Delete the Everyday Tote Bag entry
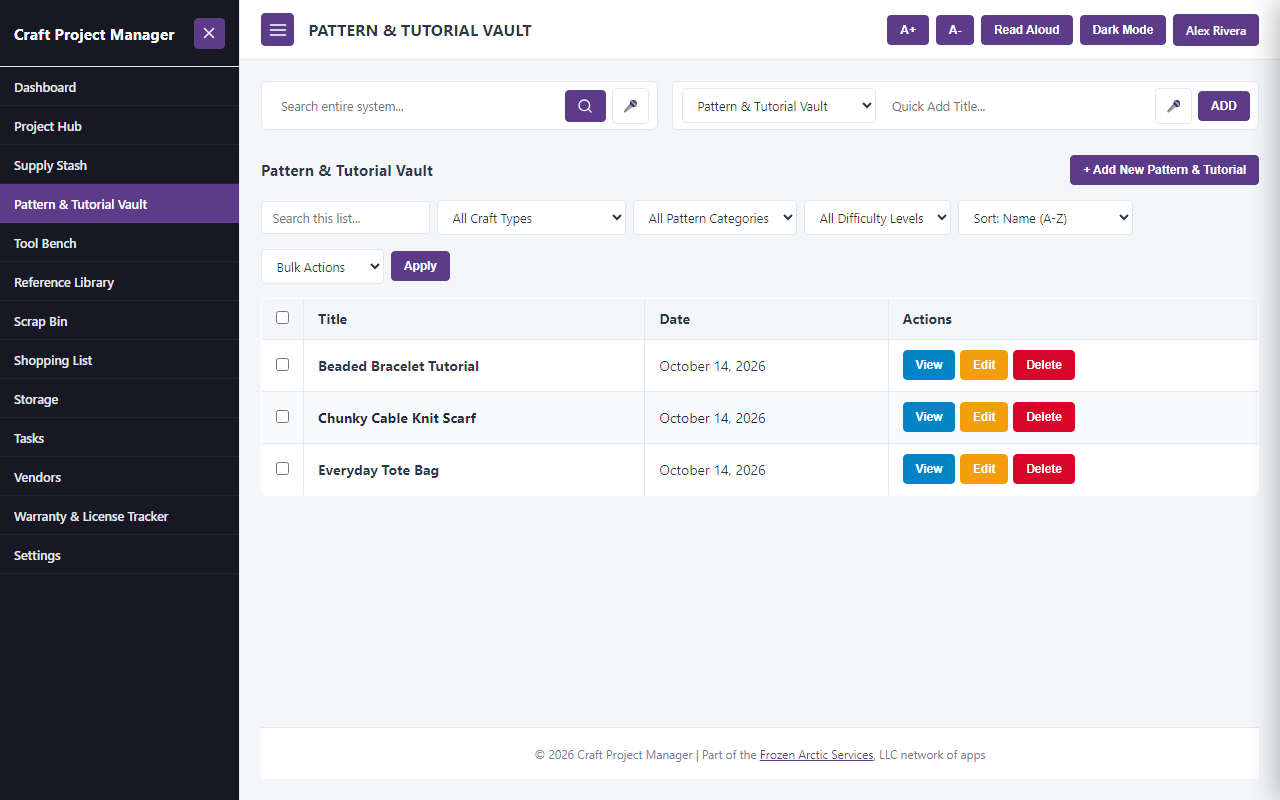The height and width of the screenshot is (800, 1280). point(1044,469)
